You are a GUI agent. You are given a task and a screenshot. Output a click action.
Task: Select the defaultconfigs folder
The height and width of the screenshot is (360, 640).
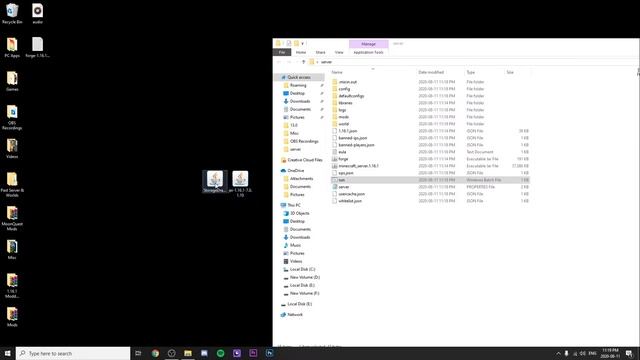pos(351,96)
